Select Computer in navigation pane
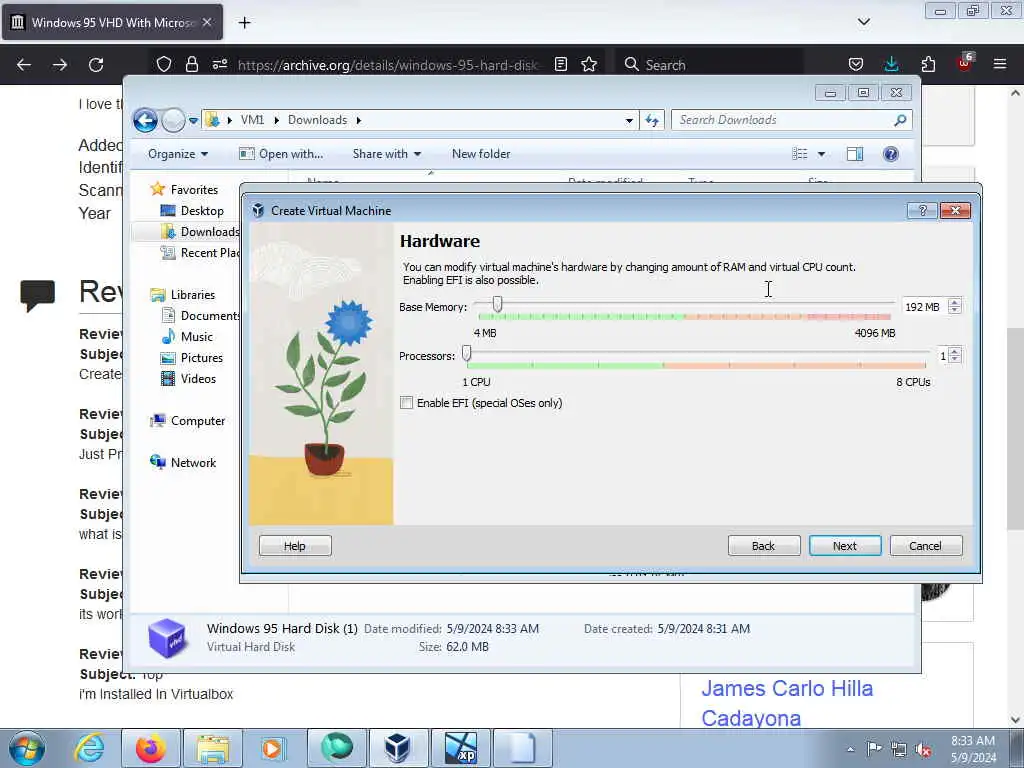Screen dimensions: 1024x768 pyautogui.click(x=197, y=421)
